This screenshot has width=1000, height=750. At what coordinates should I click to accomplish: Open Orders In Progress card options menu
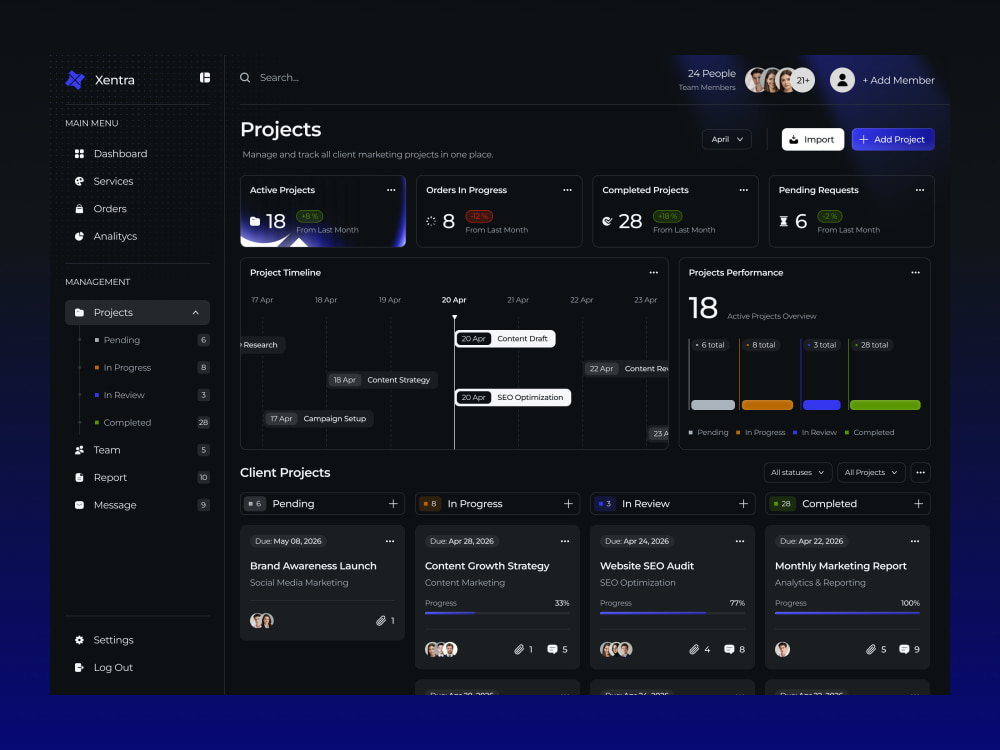point(567,190)
